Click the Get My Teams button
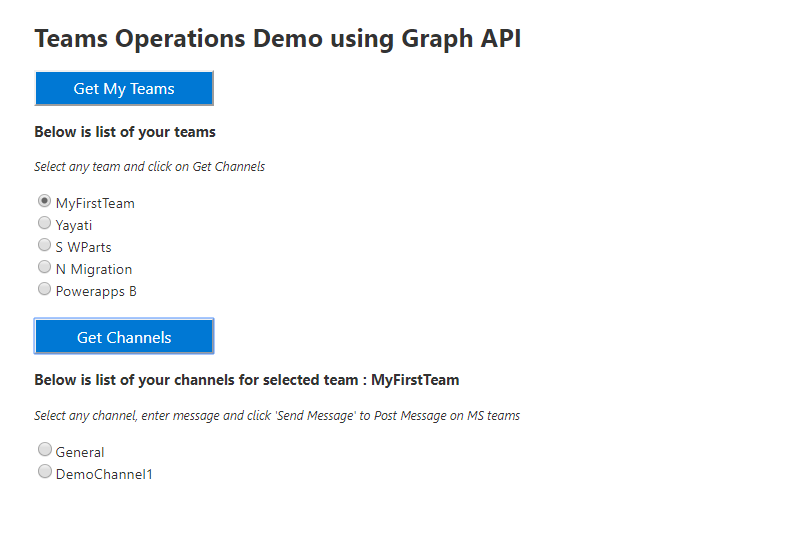Screen dimensions: 789x548 click(x=124, y=88)
